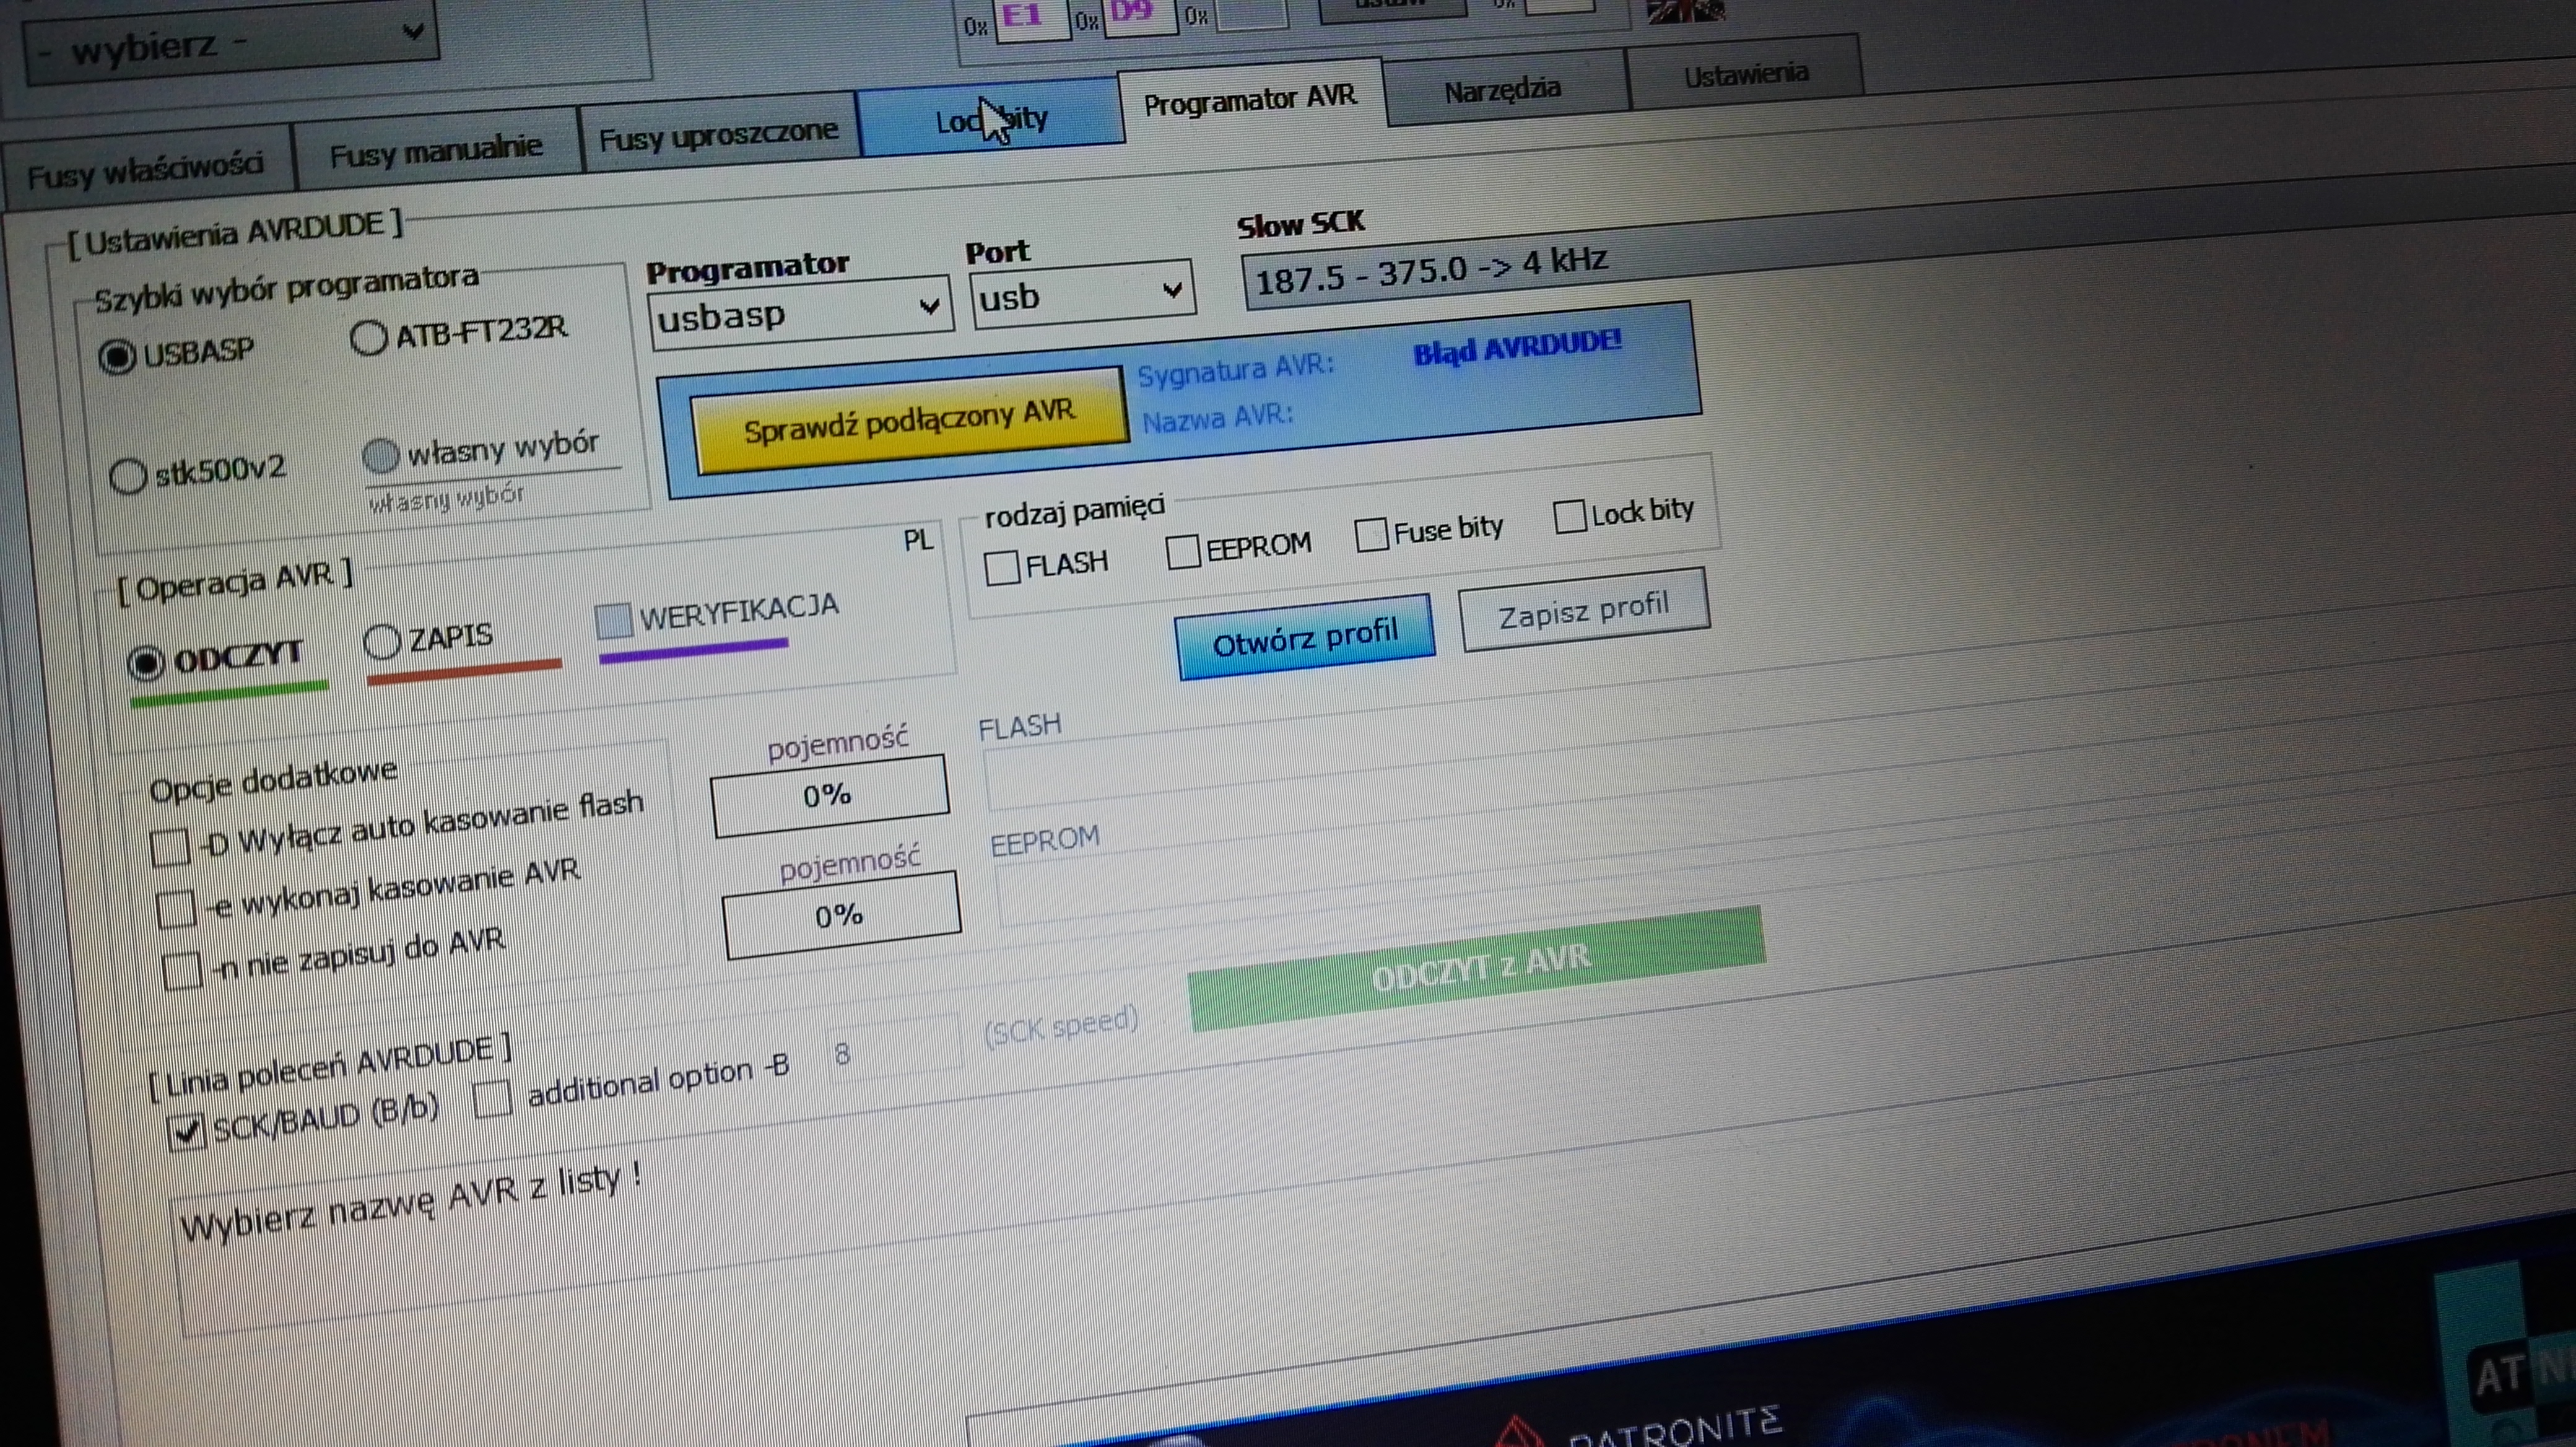The image size is (2576, 1447).
Task: Open the Fusy właściwości tab
Action: coord(145,170)
